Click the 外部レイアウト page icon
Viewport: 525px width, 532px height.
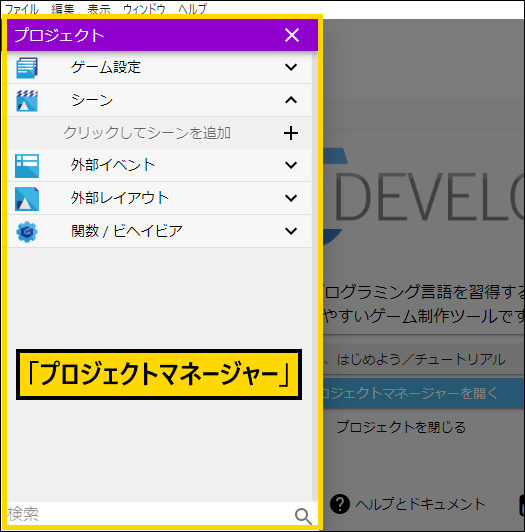[x=27, y=199]
